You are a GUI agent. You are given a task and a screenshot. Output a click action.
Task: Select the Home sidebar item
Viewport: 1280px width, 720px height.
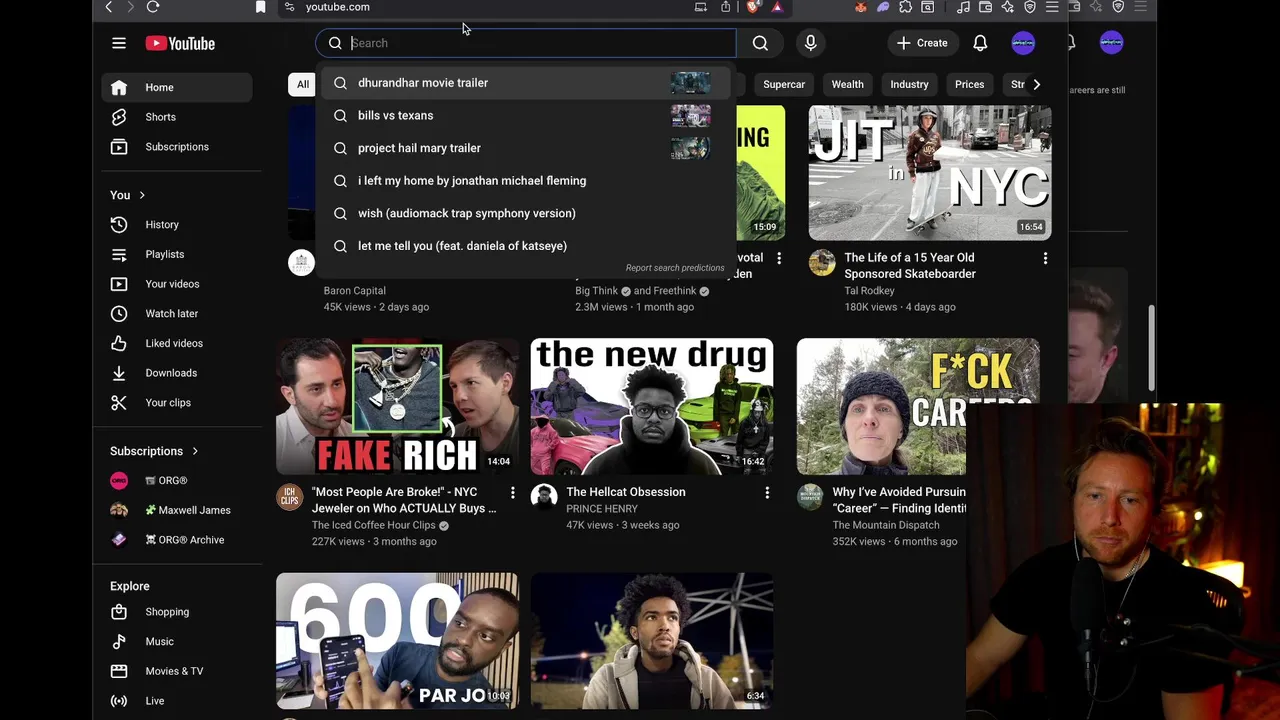177,88
